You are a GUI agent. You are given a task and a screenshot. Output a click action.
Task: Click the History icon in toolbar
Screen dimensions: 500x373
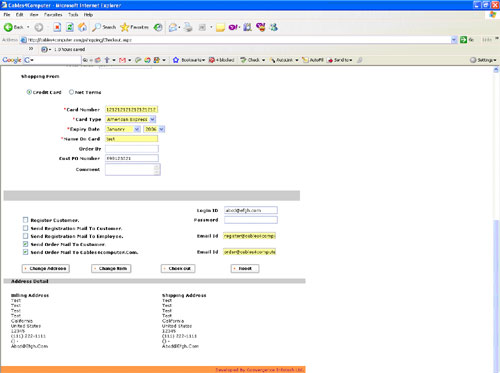coord(158,27)
